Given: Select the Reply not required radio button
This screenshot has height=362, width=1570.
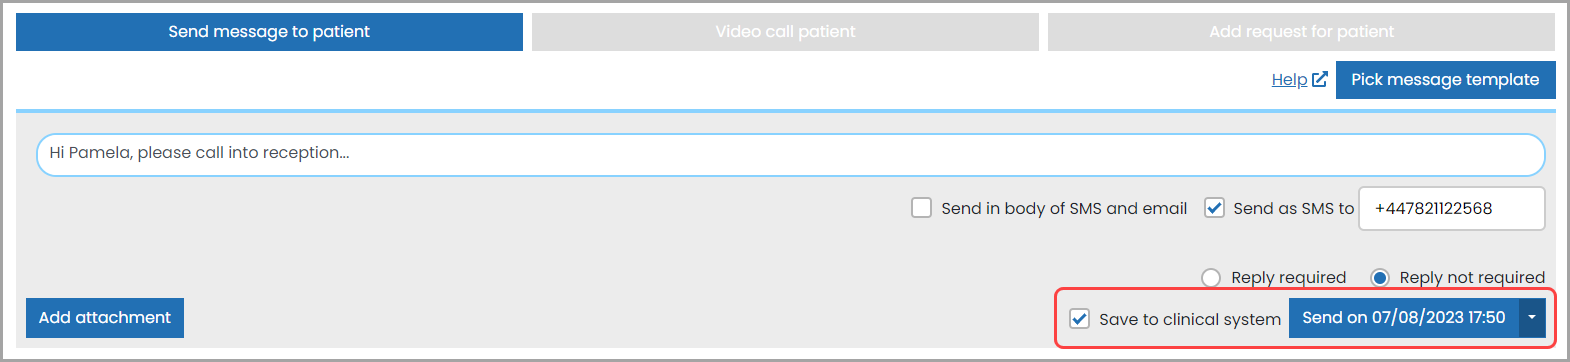Looking at the screenshot, I should tap(1380, 278).
